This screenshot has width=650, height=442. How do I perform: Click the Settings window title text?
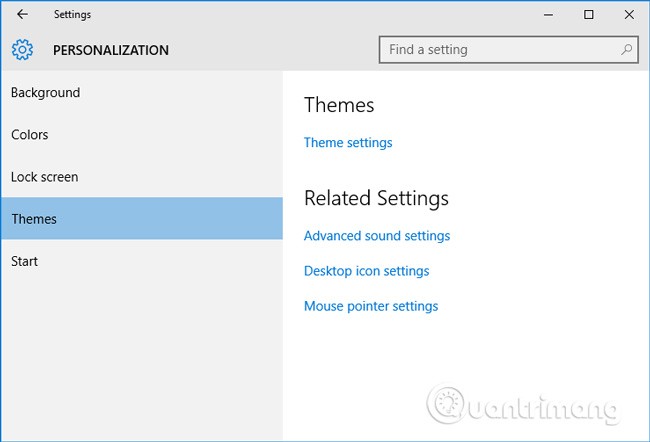[x=72, y=15]
